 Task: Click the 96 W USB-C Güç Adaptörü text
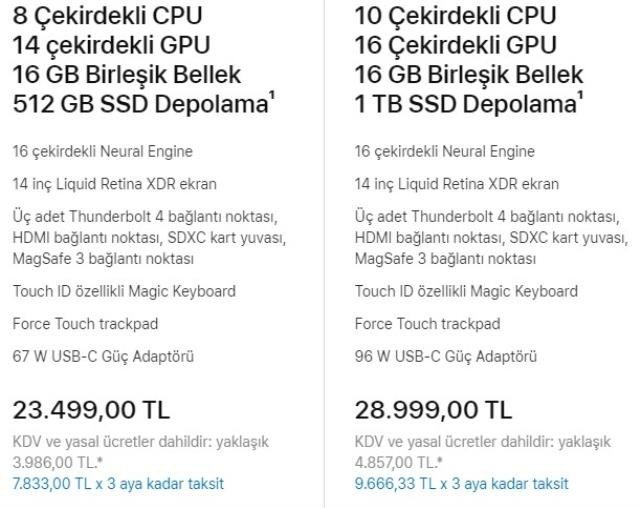pos(446,357)
